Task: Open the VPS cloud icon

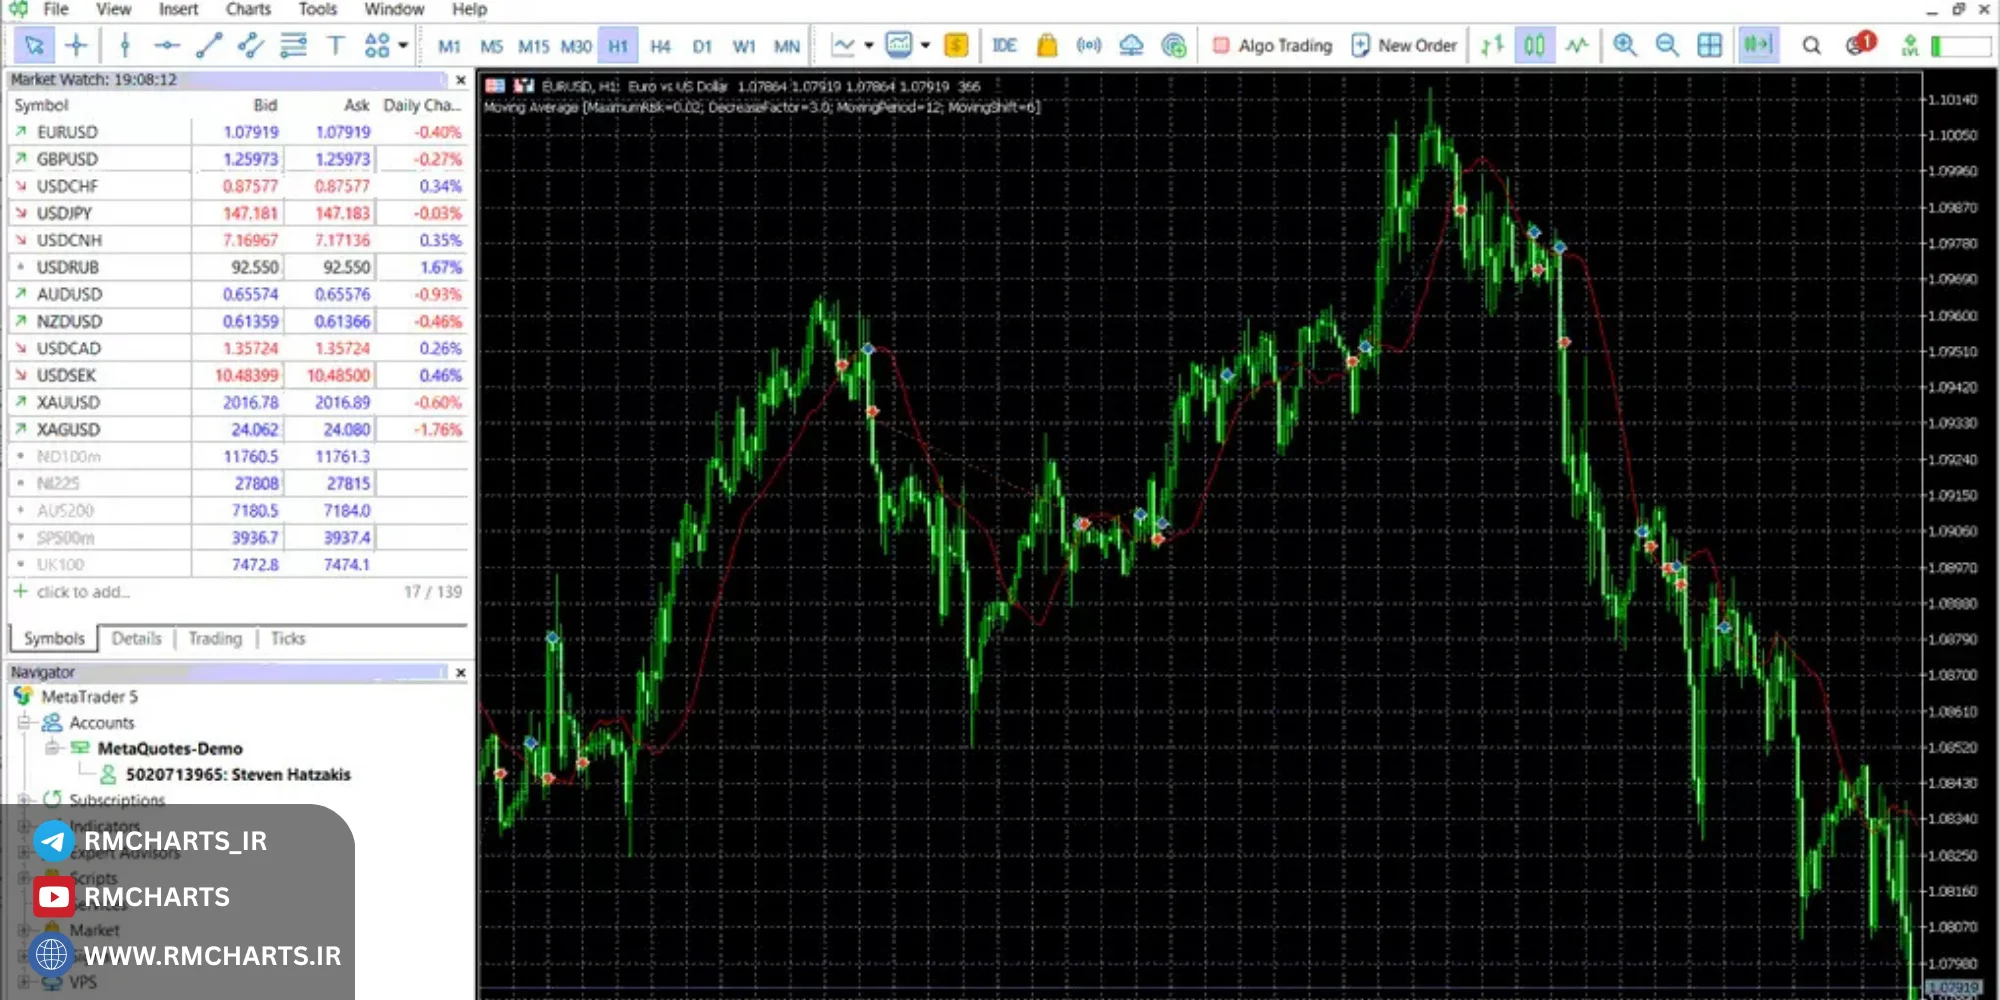Action: (x=1131, y=45)
